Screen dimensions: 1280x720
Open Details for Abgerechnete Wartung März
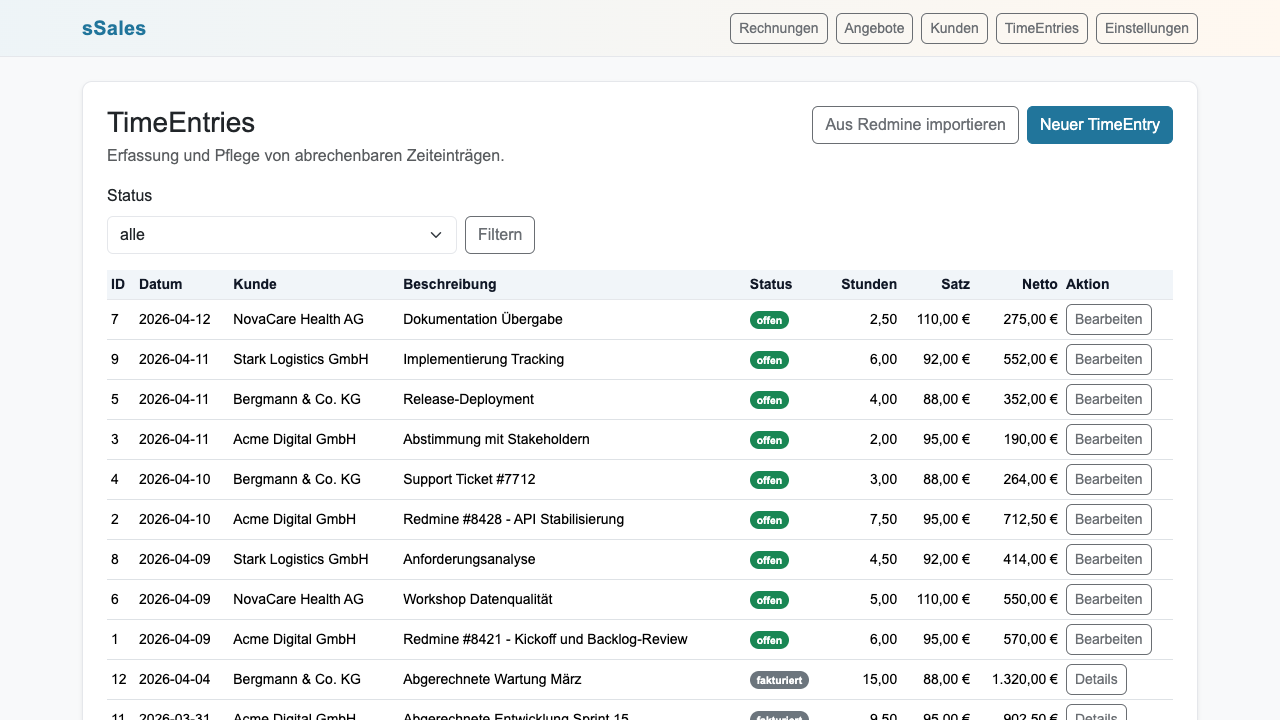coord(1095,679)
